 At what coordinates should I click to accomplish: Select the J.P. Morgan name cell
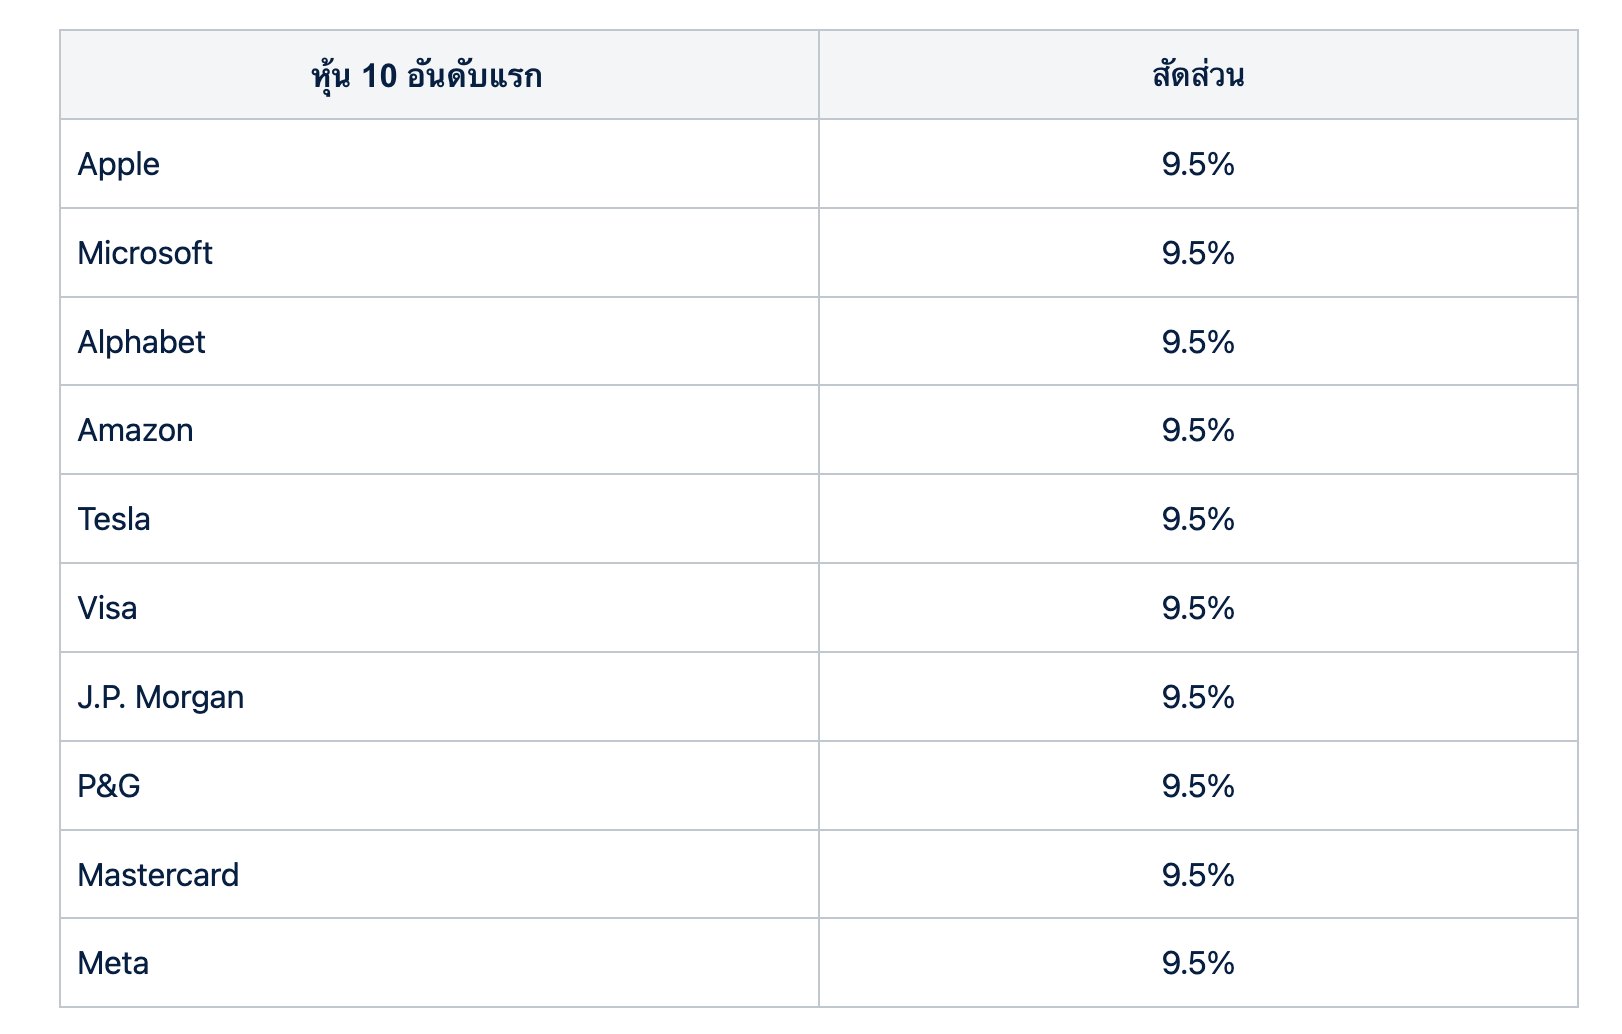[161, 697]
